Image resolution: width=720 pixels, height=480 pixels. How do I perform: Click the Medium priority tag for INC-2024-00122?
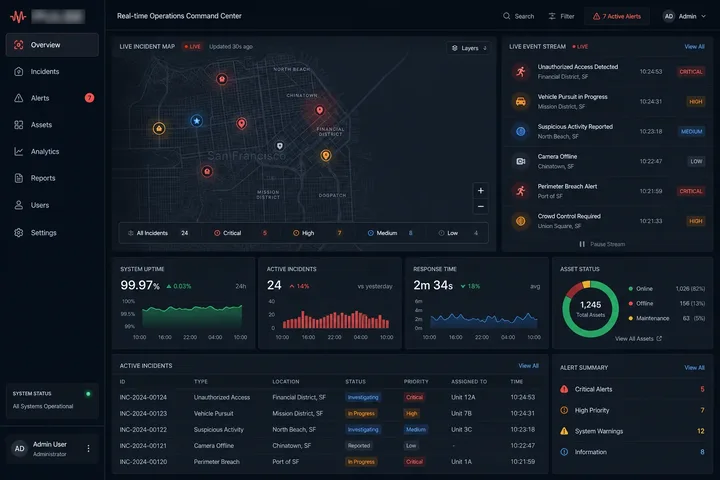[416, 430]
